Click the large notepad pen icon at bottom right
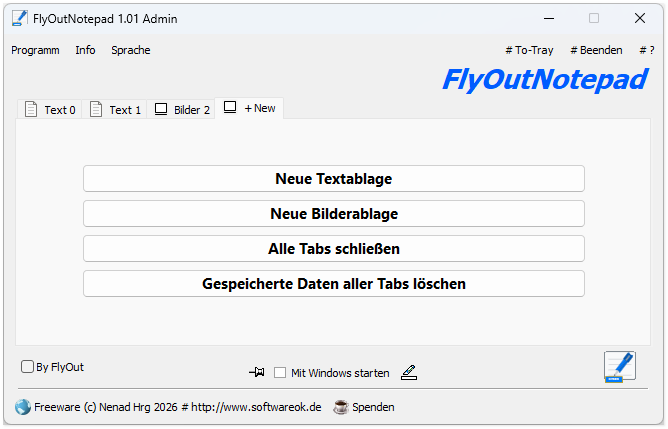 coord(620,366)
